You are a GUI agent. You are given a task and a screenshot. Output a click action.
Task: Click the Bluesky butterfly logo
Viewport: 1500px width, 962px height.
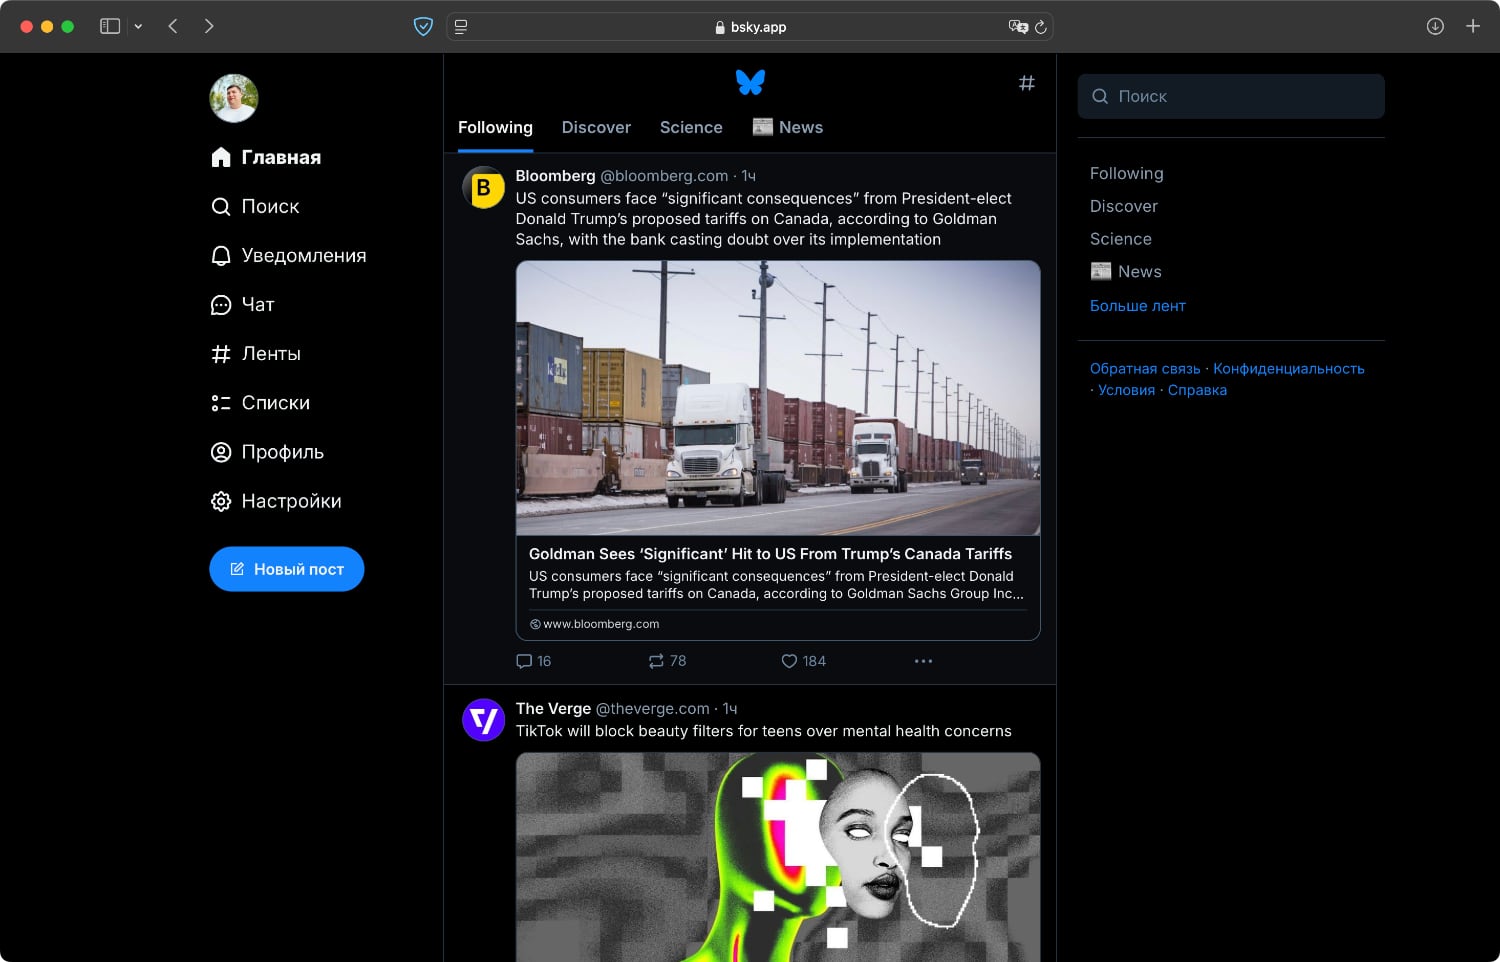[x=750, y=82]
